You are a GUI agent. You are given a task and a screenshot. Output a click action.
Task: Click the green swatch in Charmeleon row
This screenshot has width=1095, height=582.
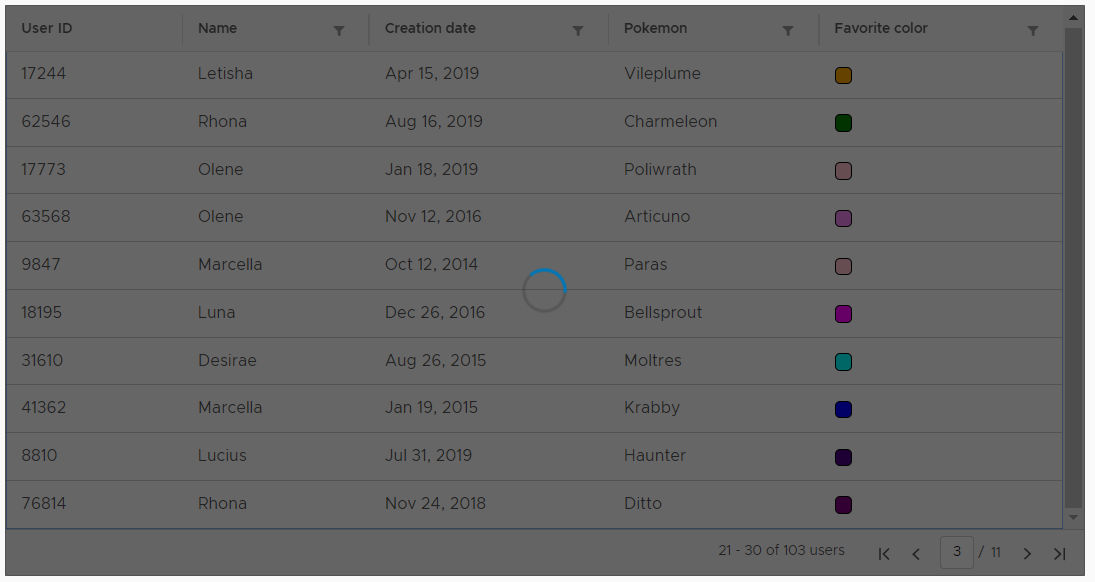(843, 123)
